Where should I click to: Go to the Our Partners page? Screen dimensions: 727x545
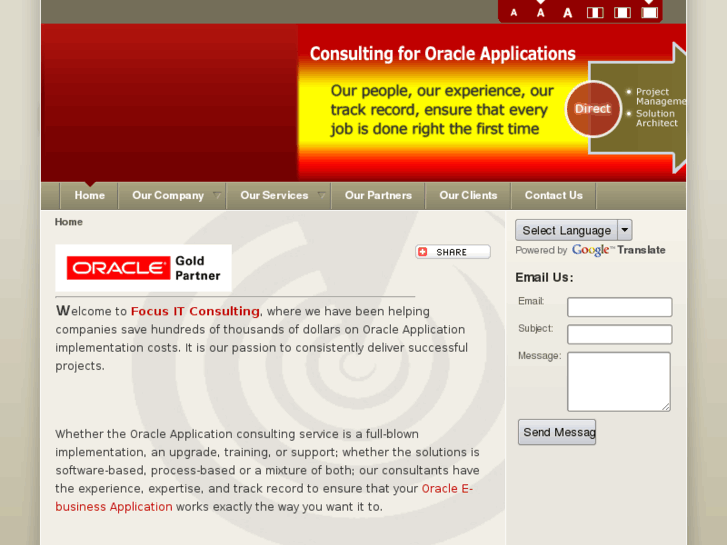(x=378, y=196)
